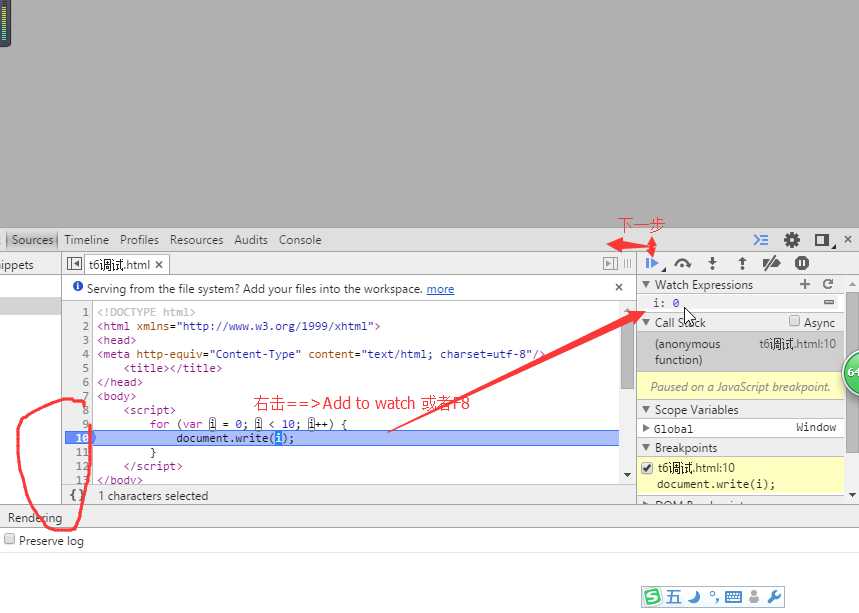Toggle the debugger sidebar pane
Image resolution: width=859 pixels, height=613 pixels.
(x=610, y=263)
